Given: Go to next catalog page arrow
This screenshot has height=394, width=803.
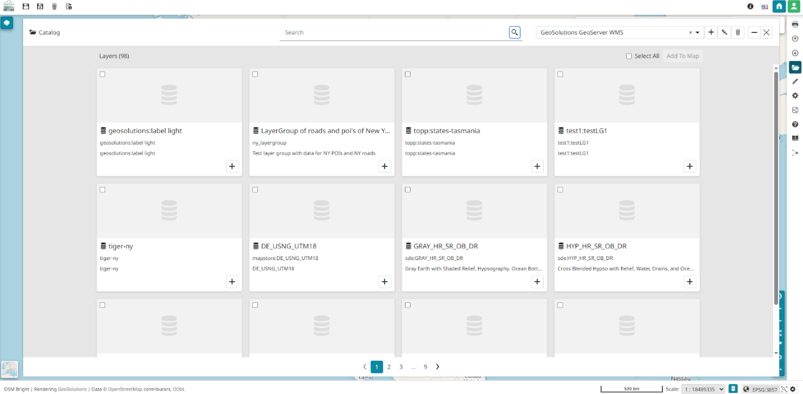Looking at the screenshot, I should 437,367.
